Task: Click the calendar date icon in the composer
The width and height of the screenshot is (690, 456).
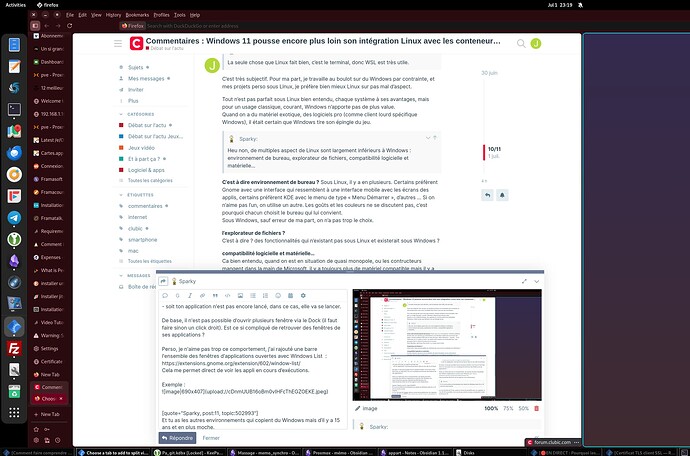Action: point(290,295)
